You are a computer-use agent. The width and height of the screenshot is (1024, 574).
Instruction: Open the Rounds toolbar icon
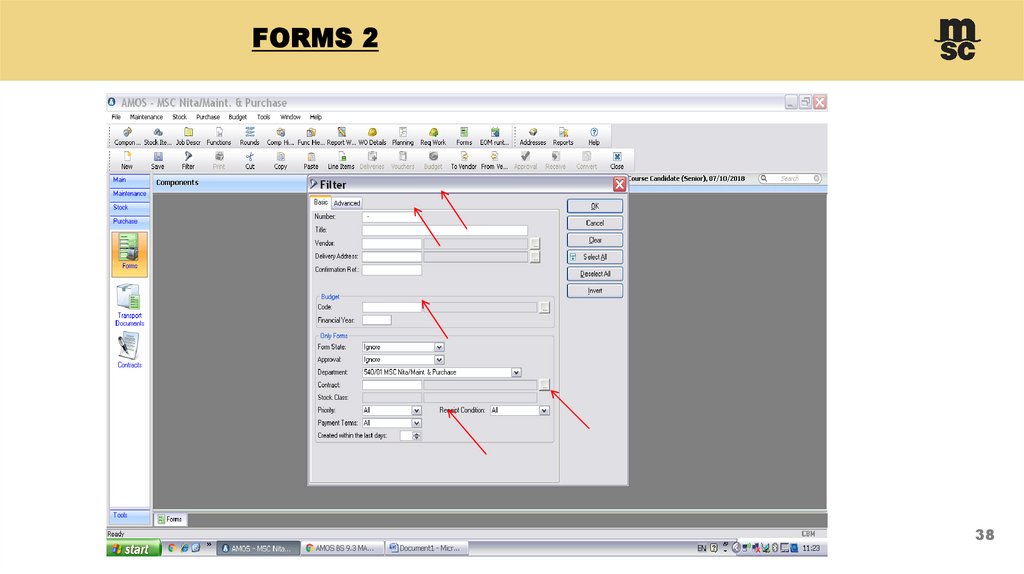[249, 136]
